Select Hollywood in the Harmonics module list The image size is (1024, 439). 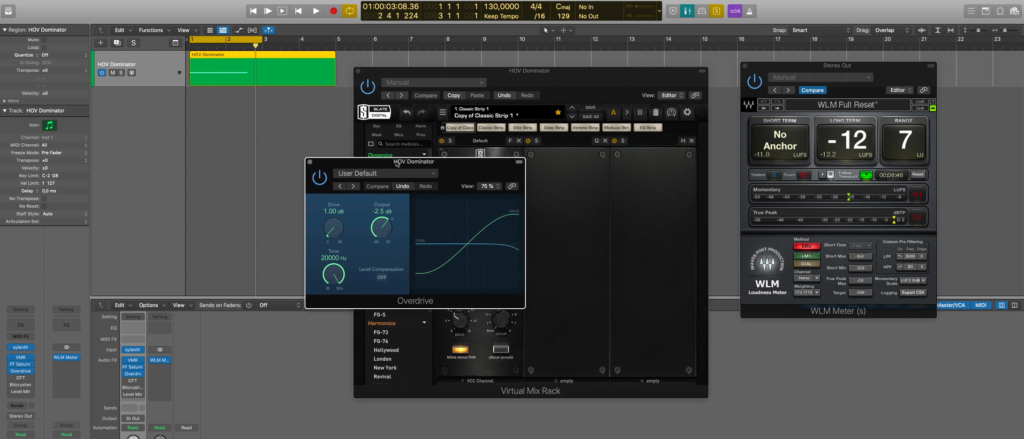(x=386, y=350)
